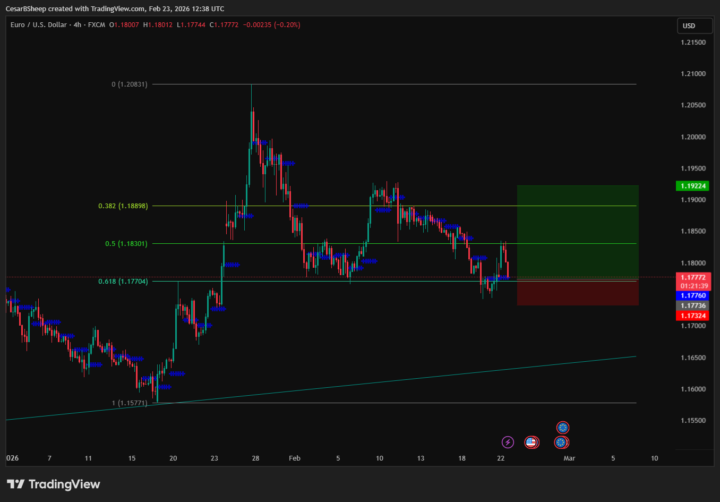The width and height of the screenshot is (720, 502).
Task: Click the Feb label on time axis
Action: [294, 458]
